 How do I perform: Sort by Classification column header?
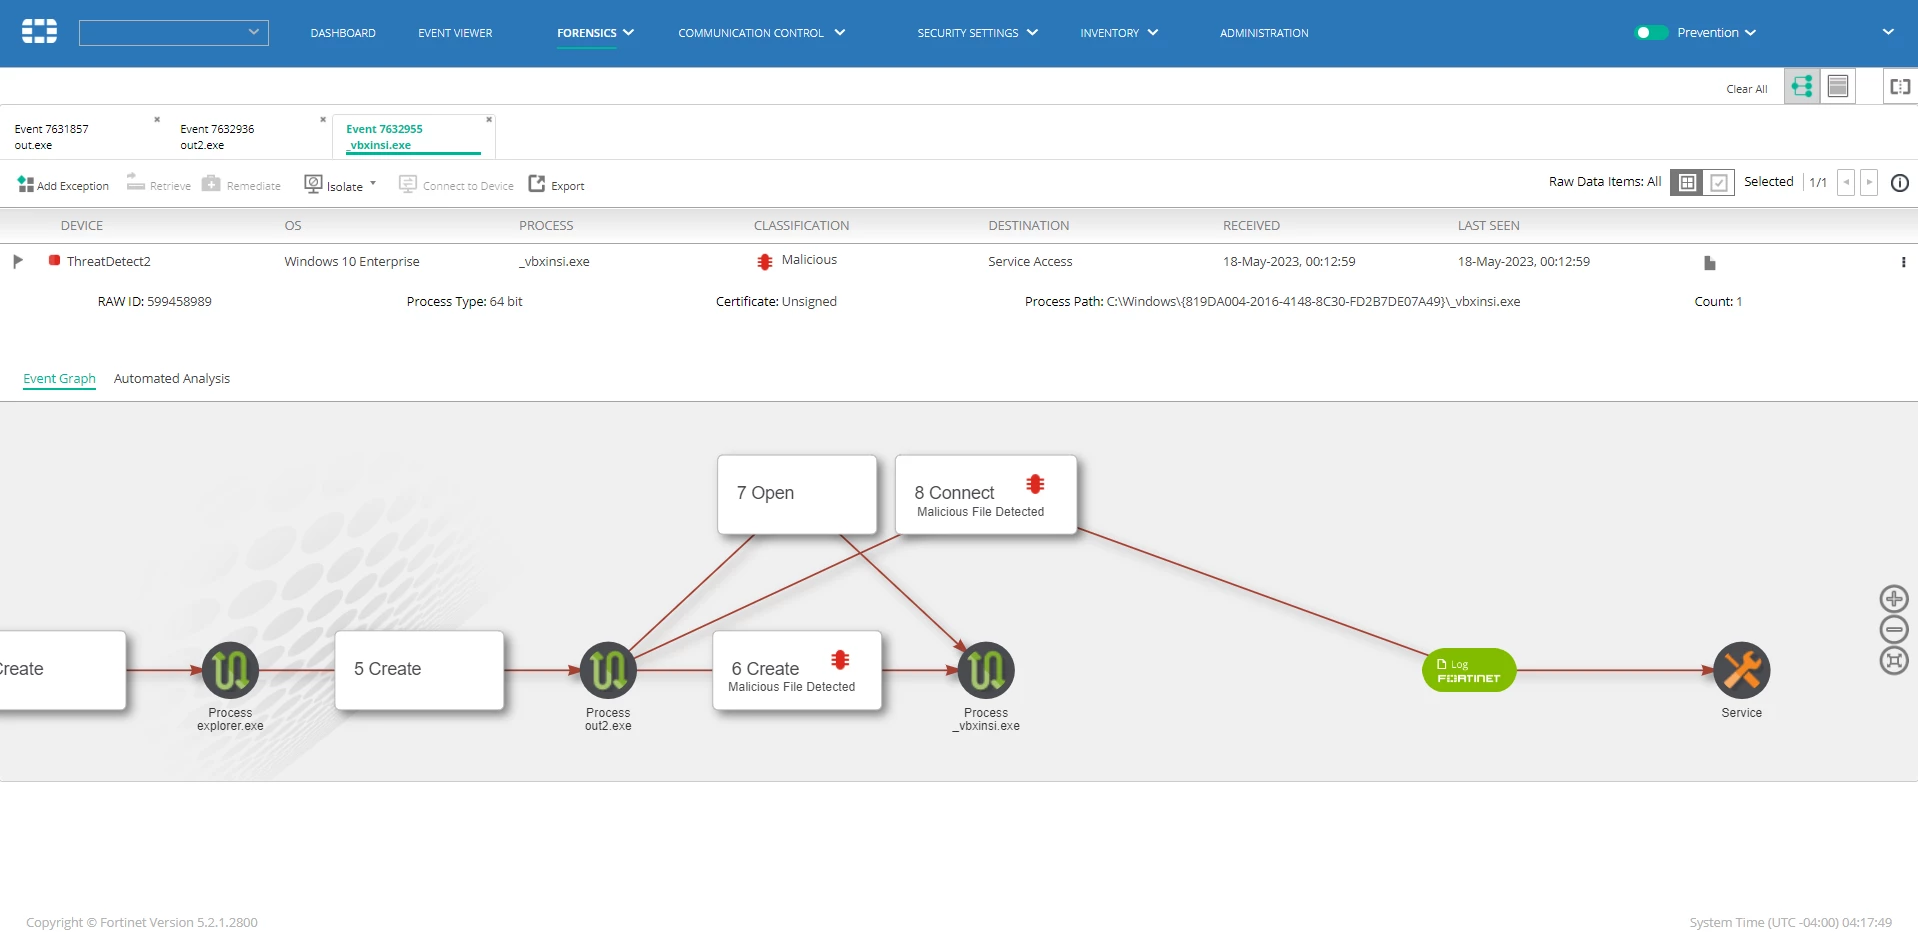point(801,226)
